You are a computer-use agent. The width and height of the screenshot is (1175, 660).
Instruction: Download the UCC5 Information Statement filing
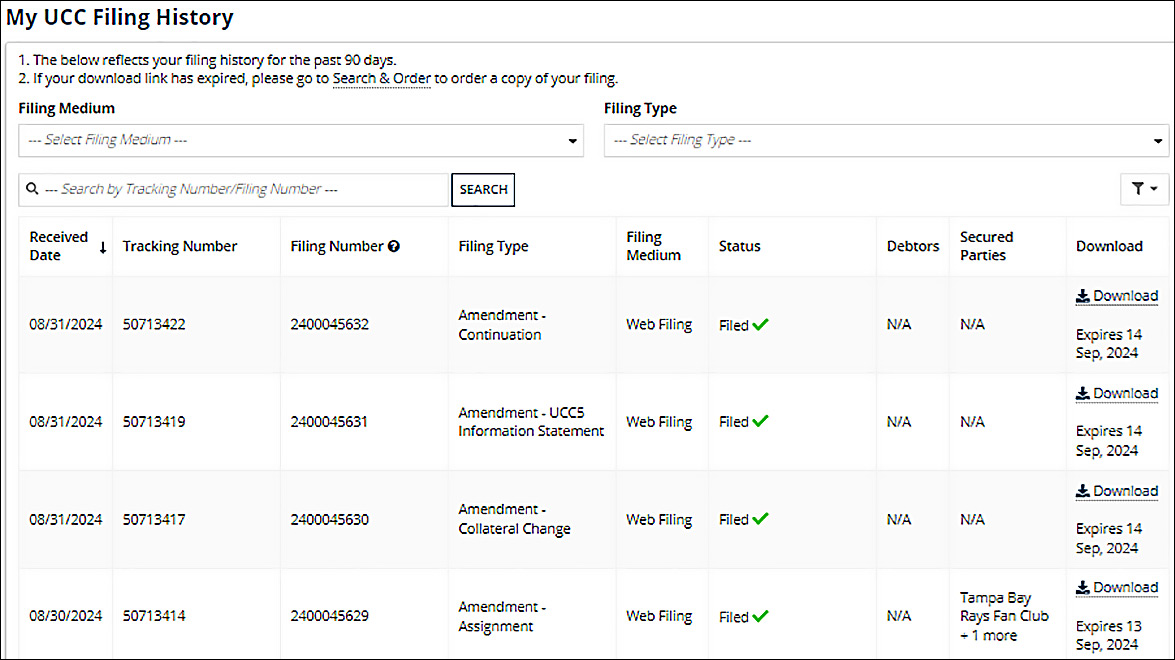click(x=1116, y=393)
